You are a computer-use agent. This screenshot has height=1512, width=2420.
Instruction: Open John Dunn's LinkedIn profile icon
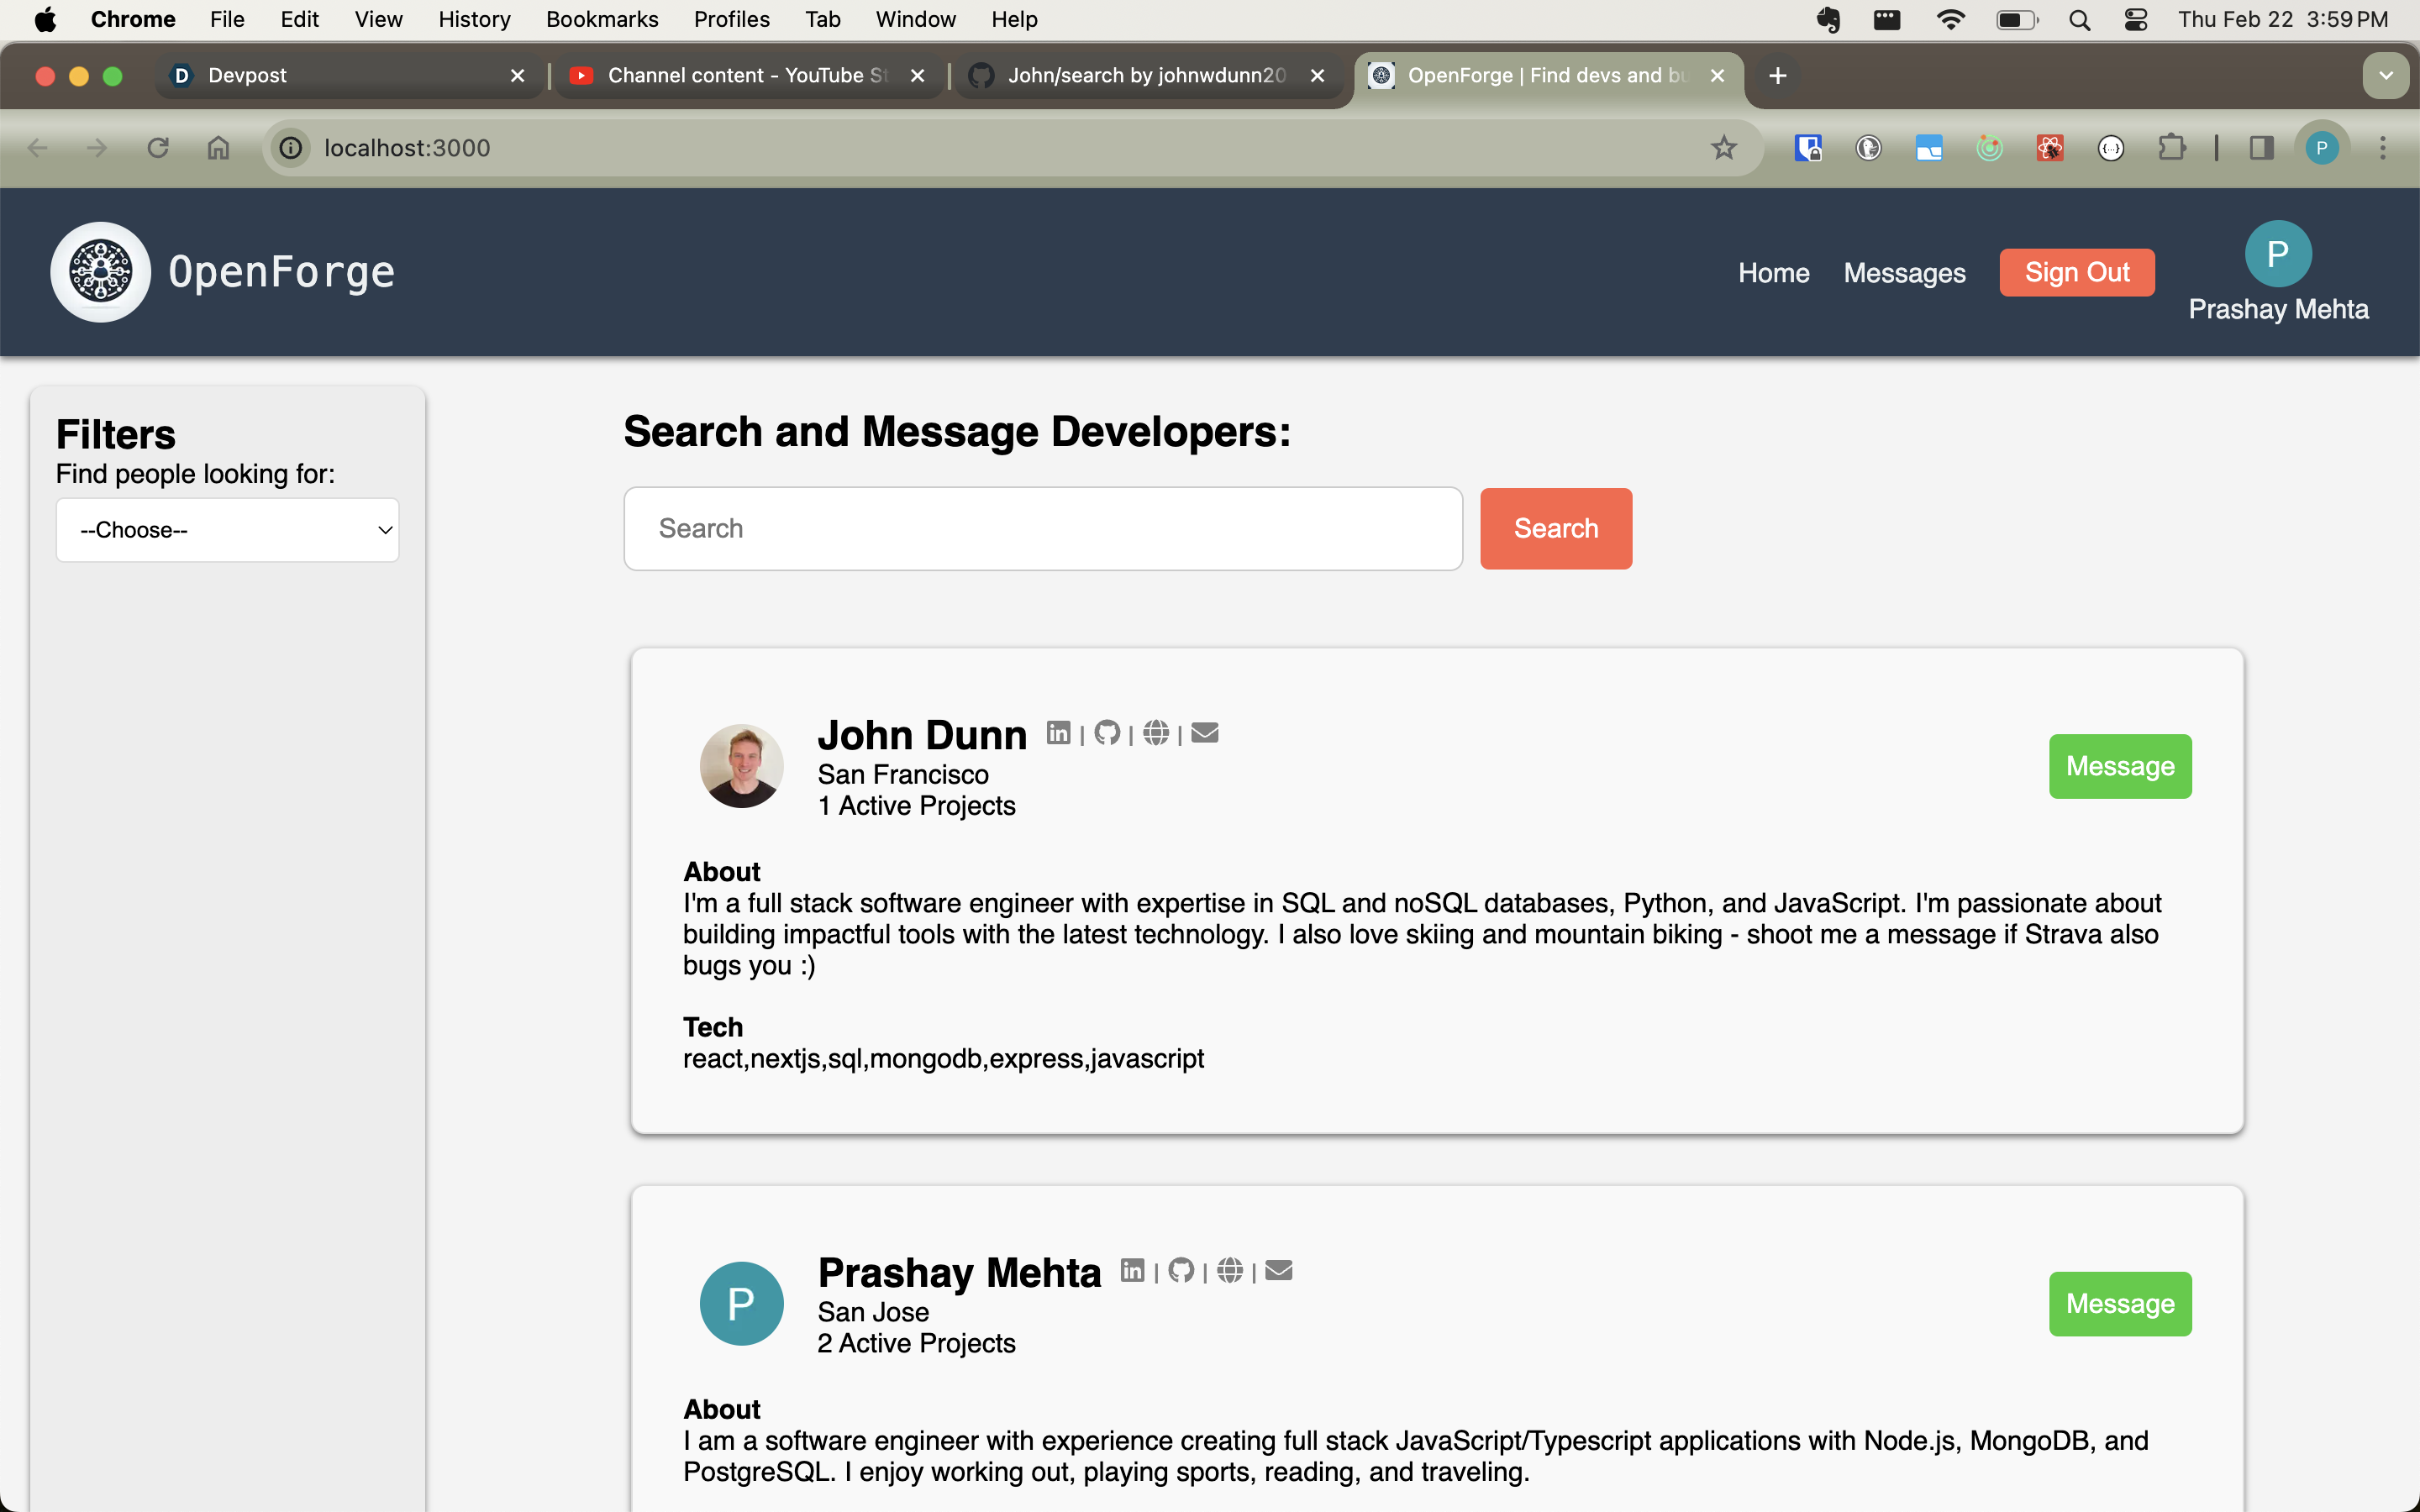click(1058, 733)
